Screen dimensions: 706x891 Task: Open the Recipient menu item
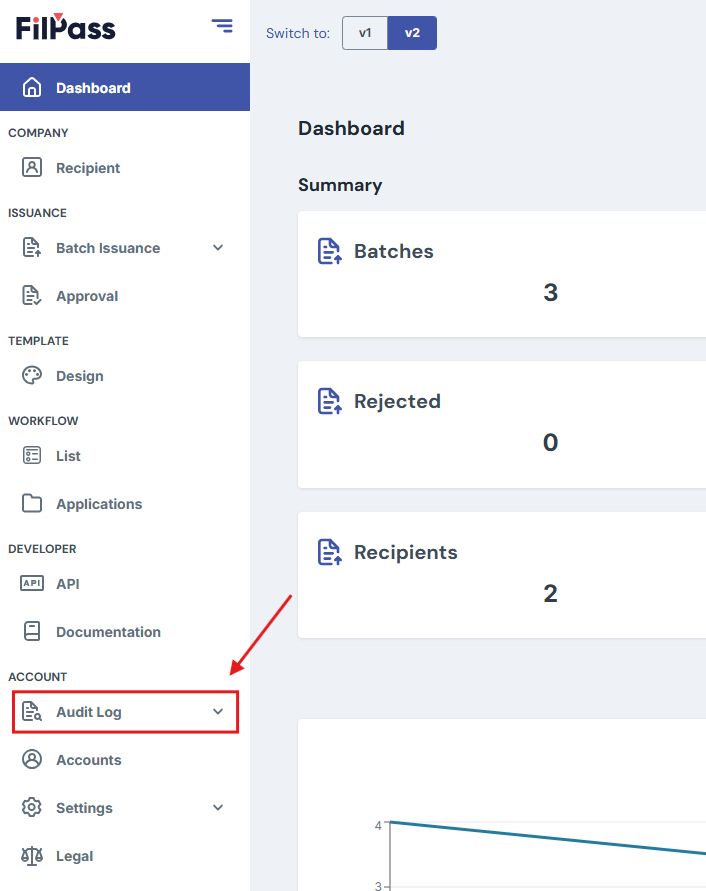[x=125, y=168]
